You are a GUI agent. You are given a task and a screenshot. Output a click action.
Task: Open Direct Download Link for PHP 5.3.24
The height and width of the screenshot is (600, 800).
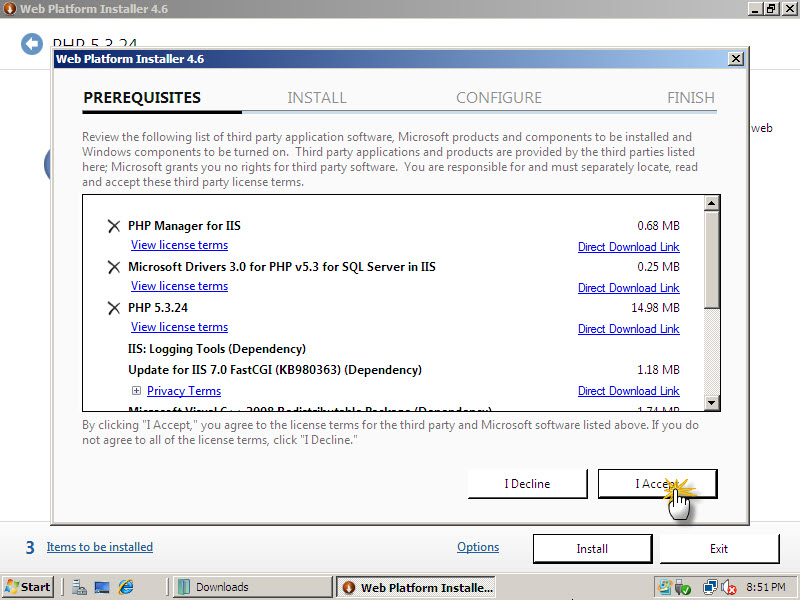tap(629, 329)
